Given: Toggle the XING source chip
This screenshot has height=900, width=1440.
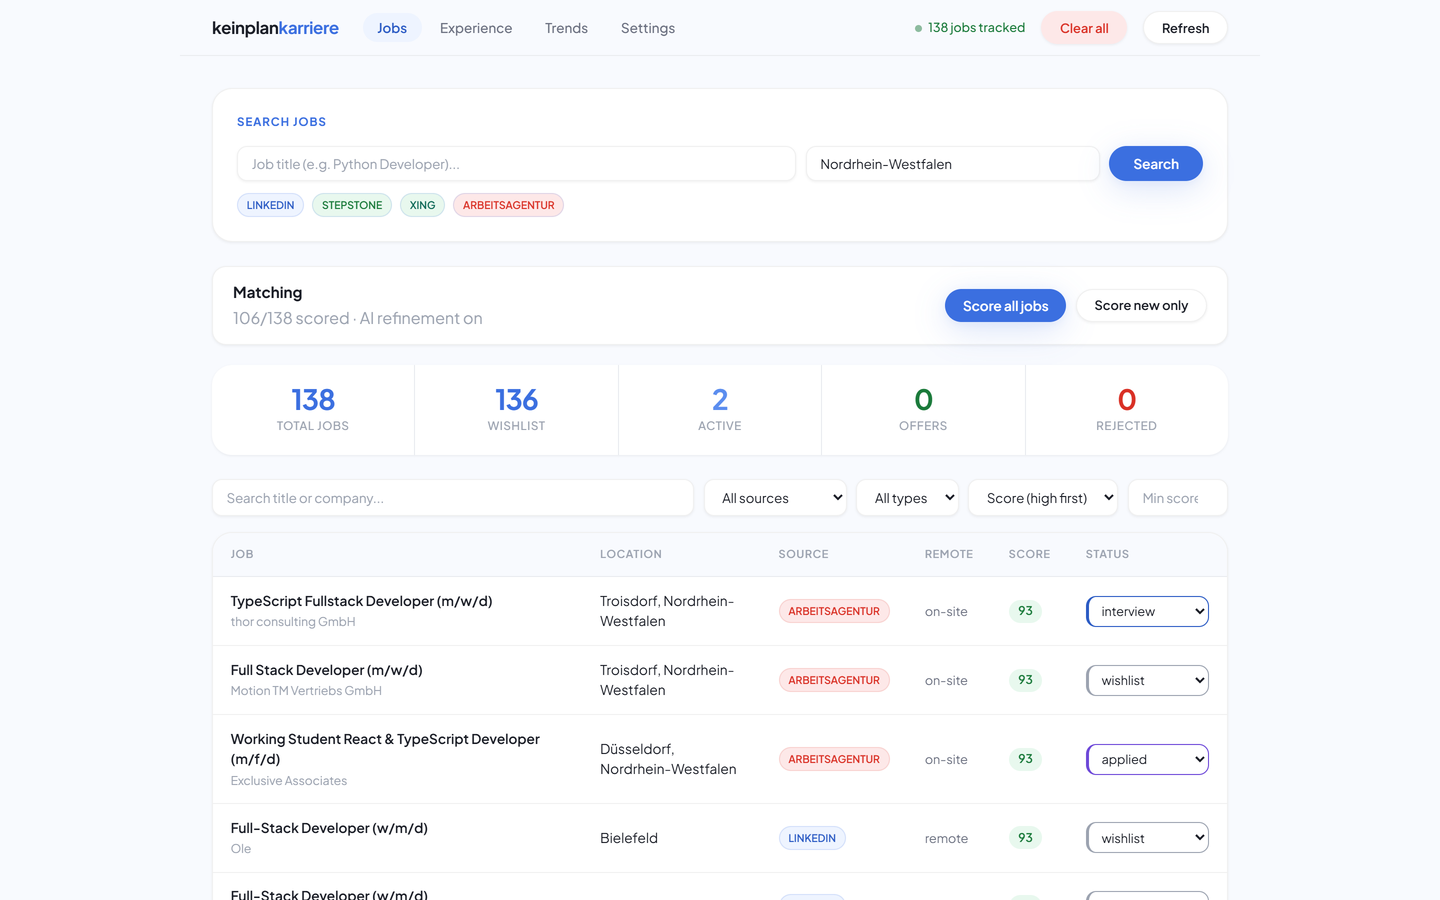Looking at the screenshot, I should 422,205.
